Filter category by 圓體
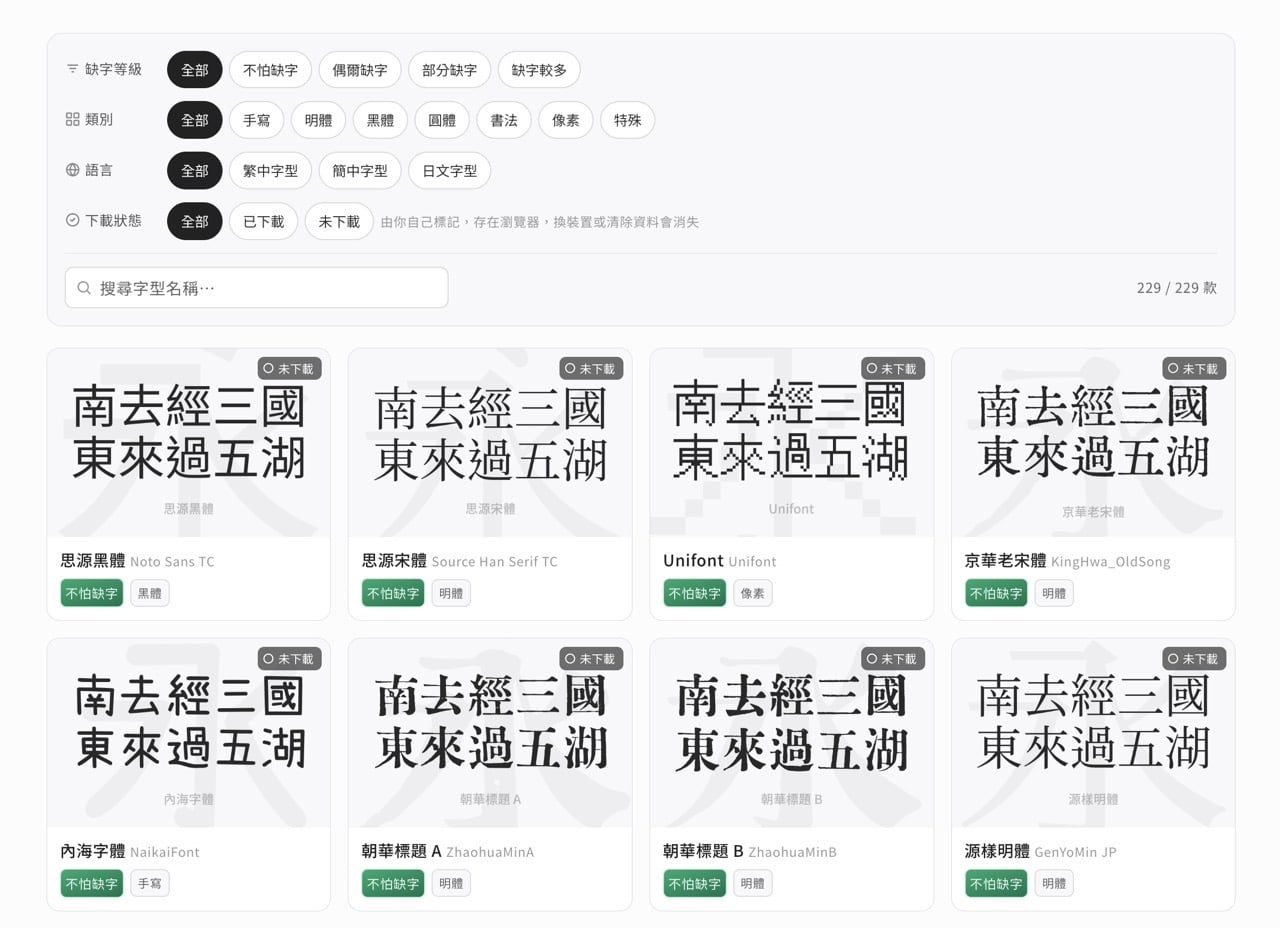The height and width of the screenshot is (928, 1280). pyautogui.click(x=442, y=120)
